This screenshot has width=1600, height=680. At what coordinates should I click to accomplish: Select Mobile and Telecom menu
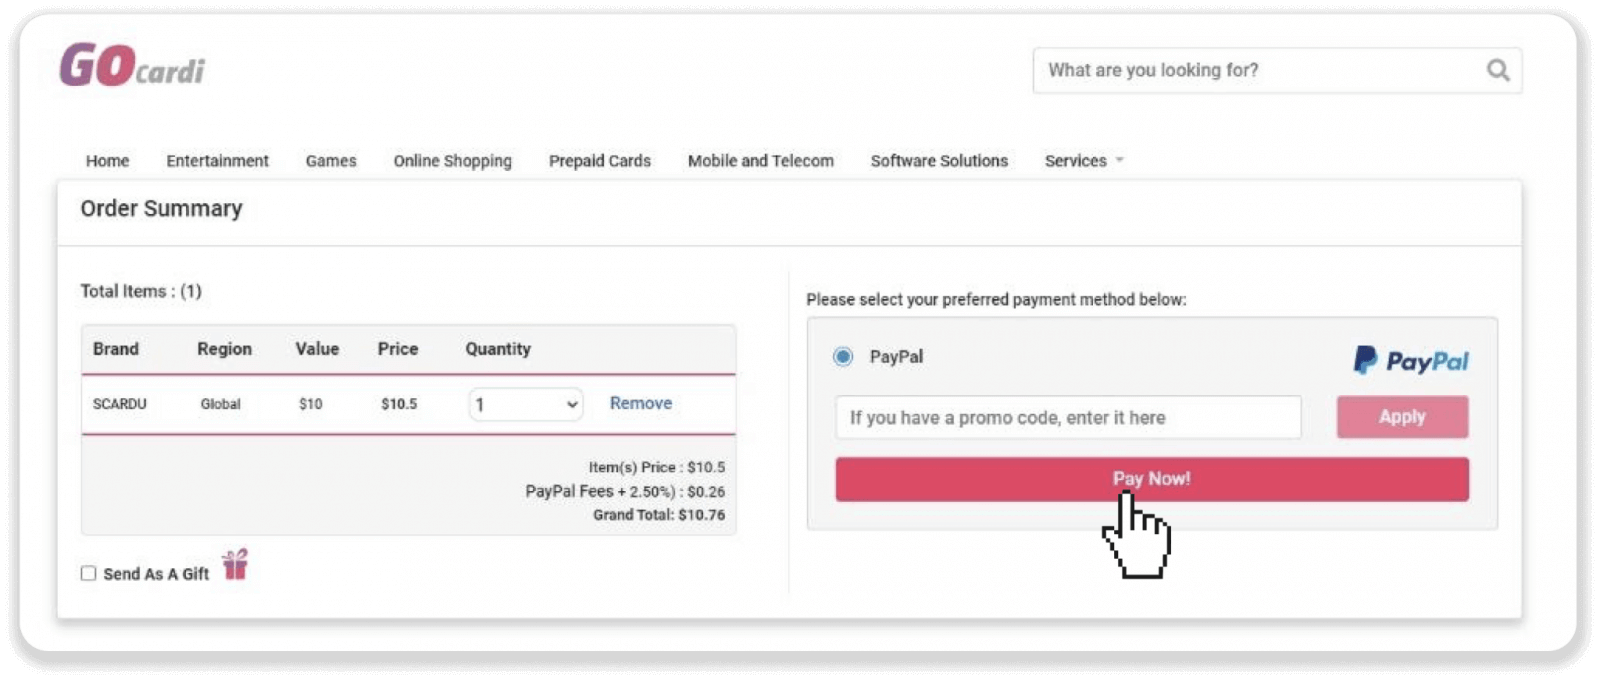click(x=760, y=161)
